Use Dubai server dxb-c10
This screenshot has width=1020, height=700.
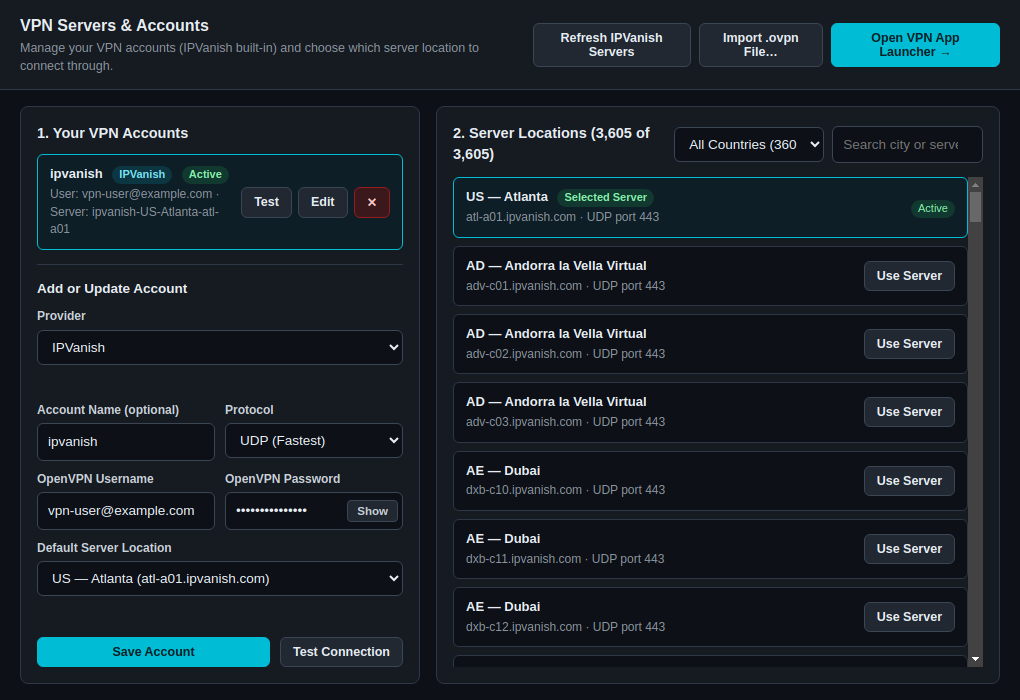point(909,481)
